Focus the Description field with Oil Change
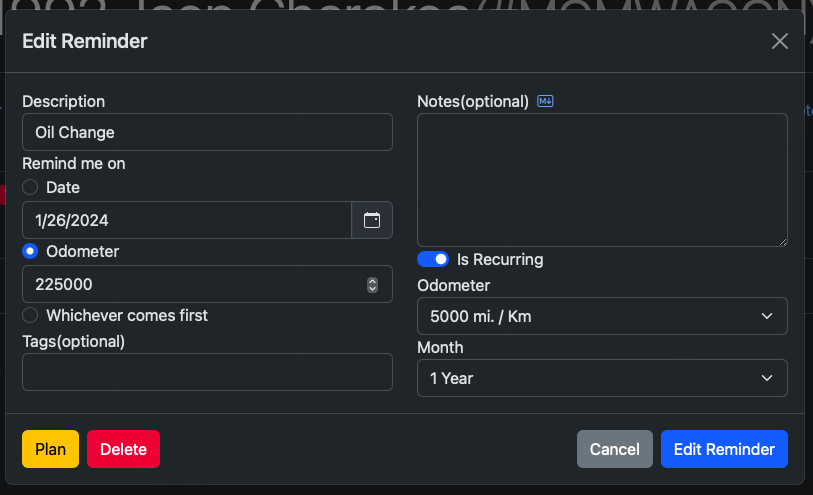The image size is (813, 495). pyautogui.click(x=207, y=132)
